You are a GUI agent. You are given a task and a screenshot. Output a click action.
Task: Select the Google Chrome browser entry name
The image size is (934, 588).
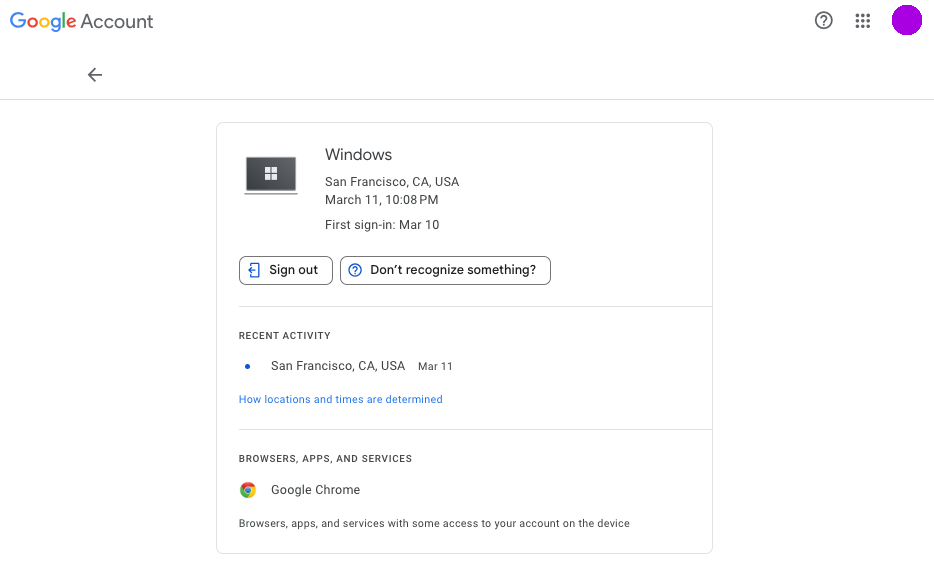[315, 490]
